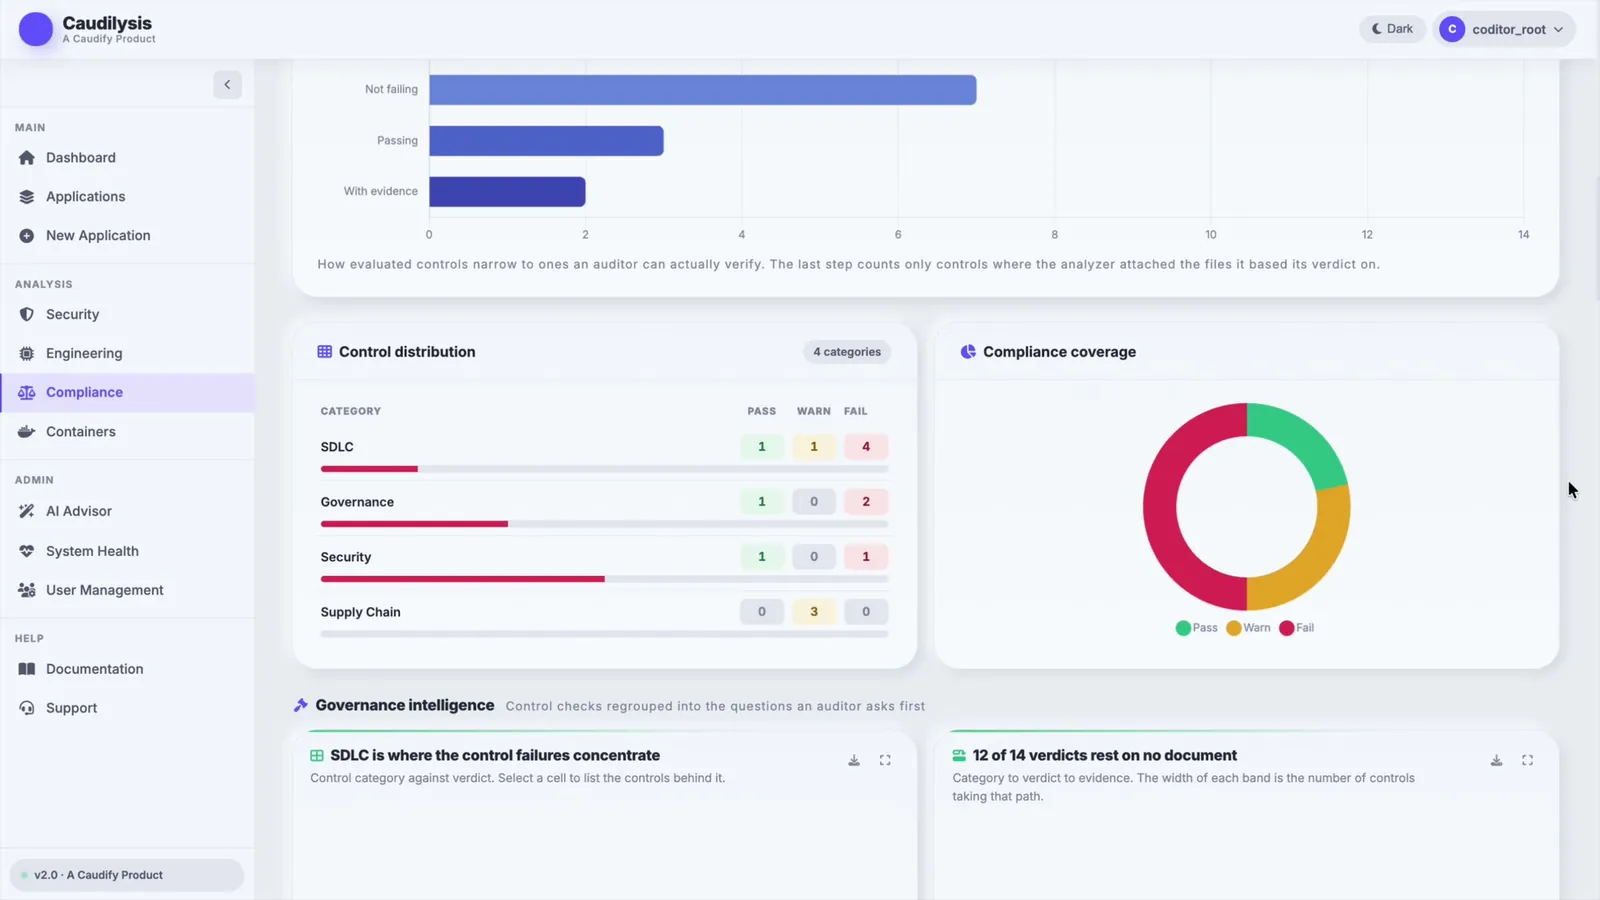1600x900 pixels.
Task: Click the User Management people icon
Action: pyautogui.click(x=27, y=590)
